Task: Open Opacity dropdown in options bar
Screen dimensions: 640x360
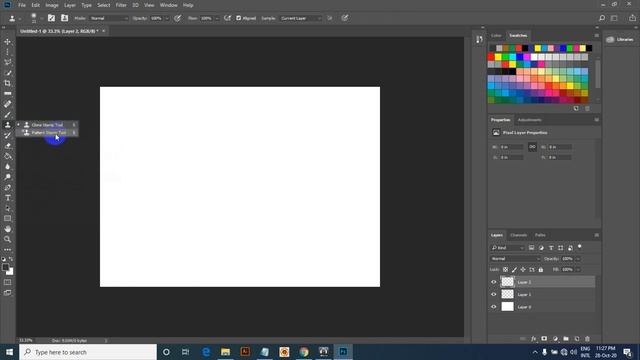Action: (x=167, y=18)
